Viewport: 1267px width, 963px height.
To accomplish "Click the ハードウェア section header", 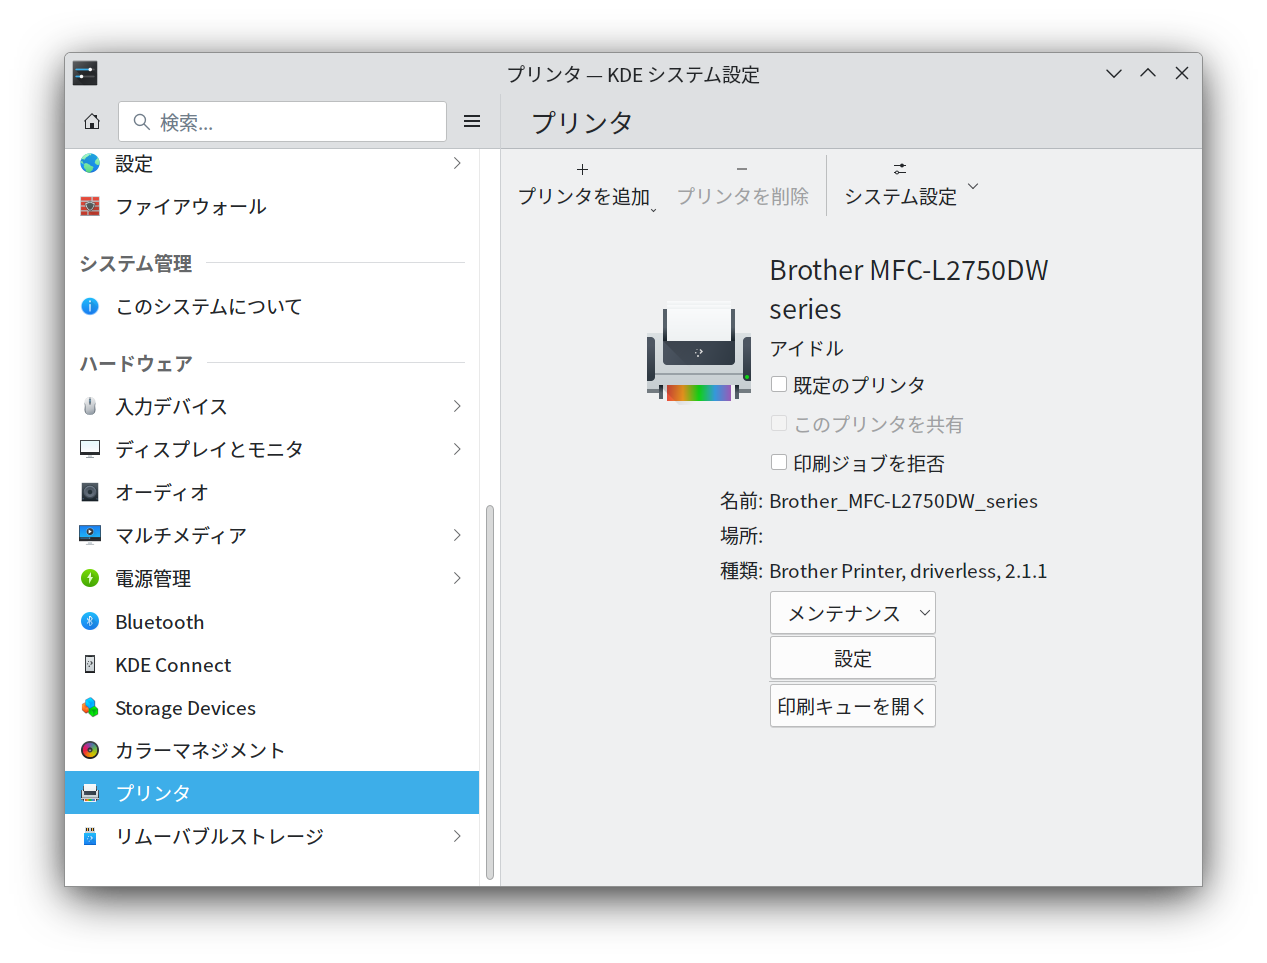I will [136, 363].
